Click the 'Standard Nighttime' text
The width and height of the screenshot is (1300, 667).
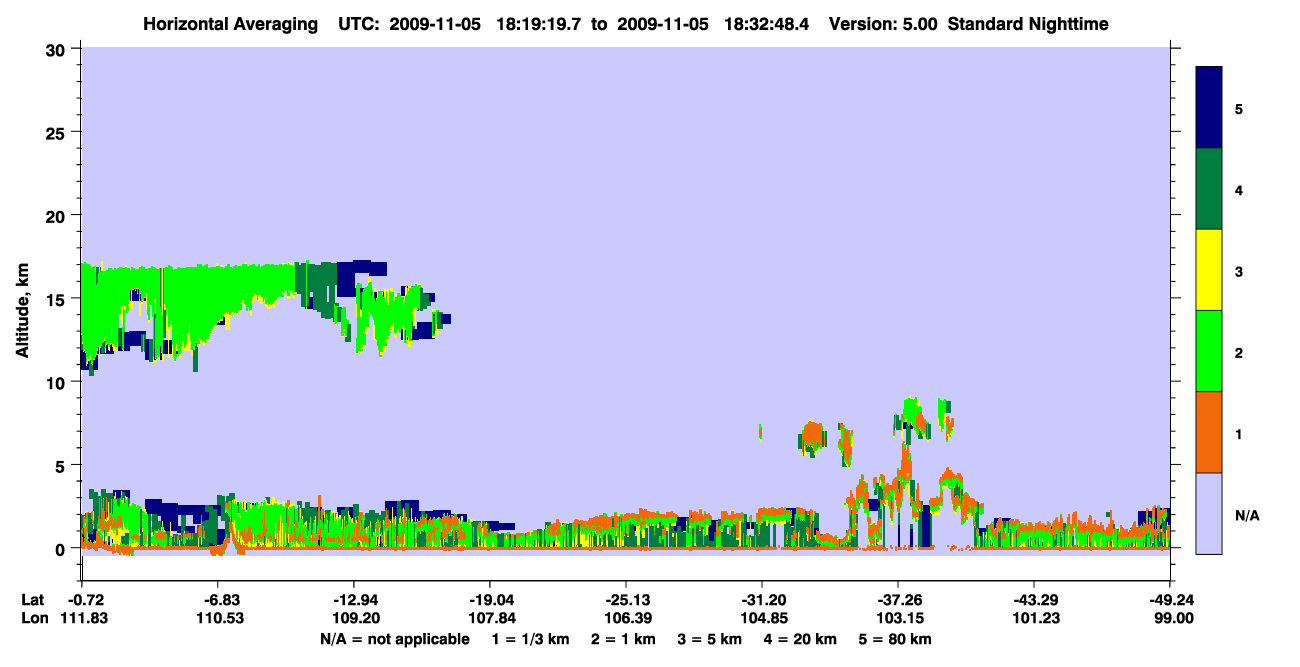(x=1029, y=24)
